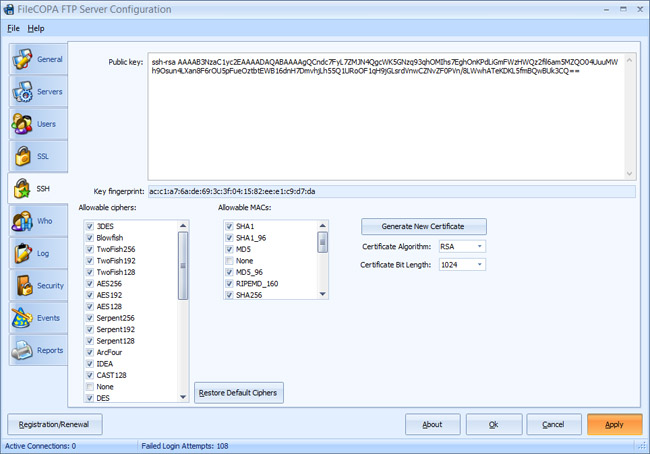Screen dimensions: 650x454
Task: Apply the SSH settings
Action: point(615,424)
